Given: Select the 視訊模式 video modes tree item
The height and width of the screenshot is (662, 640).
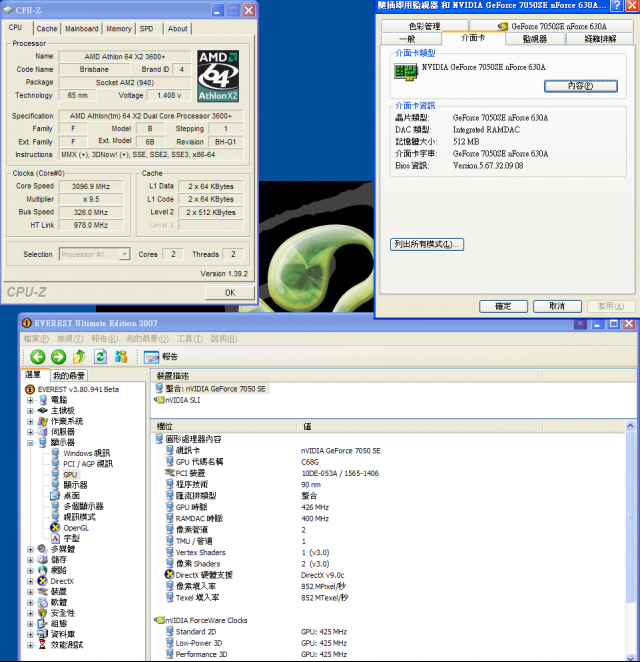Looking at the screenshot, I should [x=79, y=517].
